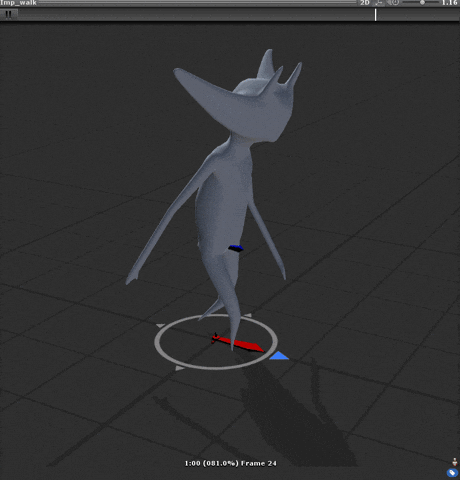The height and width of the screenshot is (480, 460).
Task: Click the white playhead marker on the timeline
Action: click(375, 15)
